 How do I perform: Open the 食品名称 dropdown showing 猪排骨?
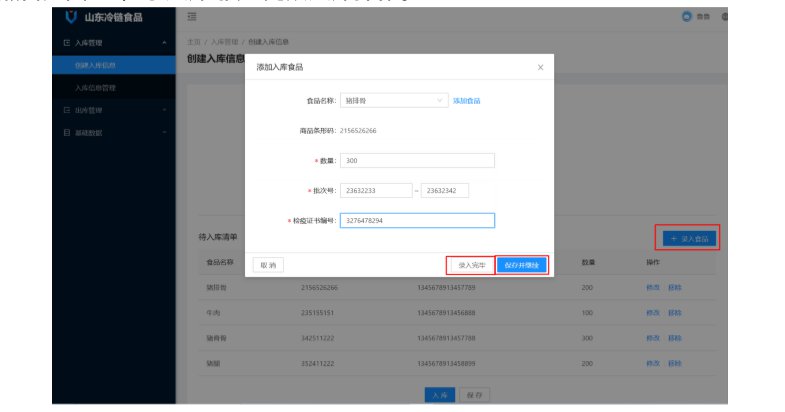pos(394,101)
